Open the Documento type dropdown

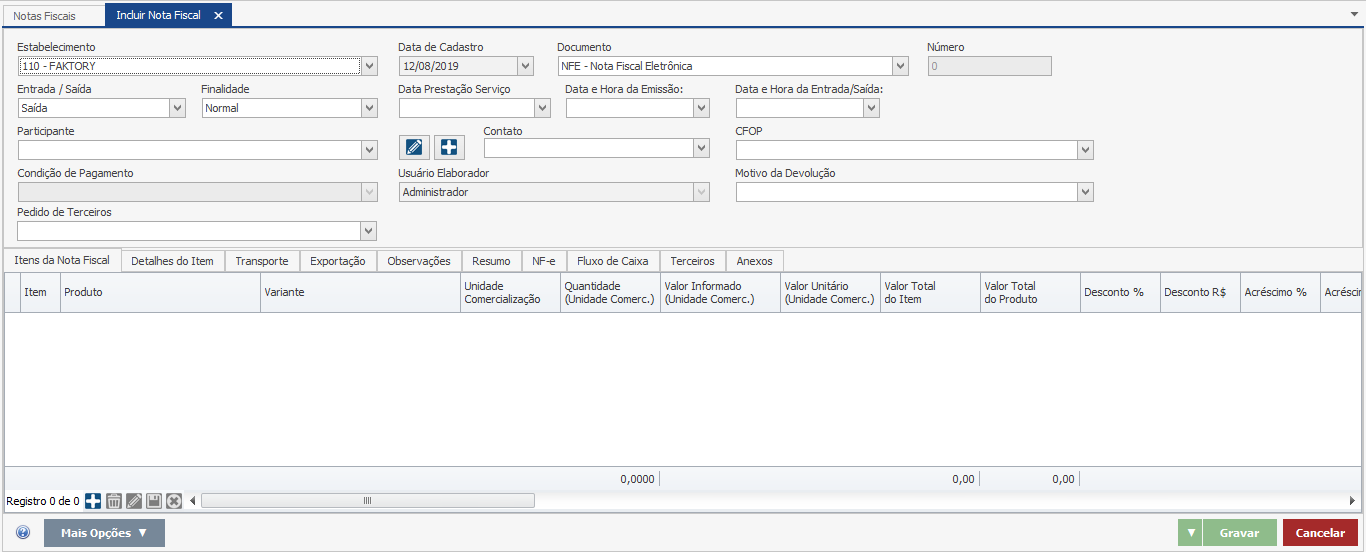point(900,66)
